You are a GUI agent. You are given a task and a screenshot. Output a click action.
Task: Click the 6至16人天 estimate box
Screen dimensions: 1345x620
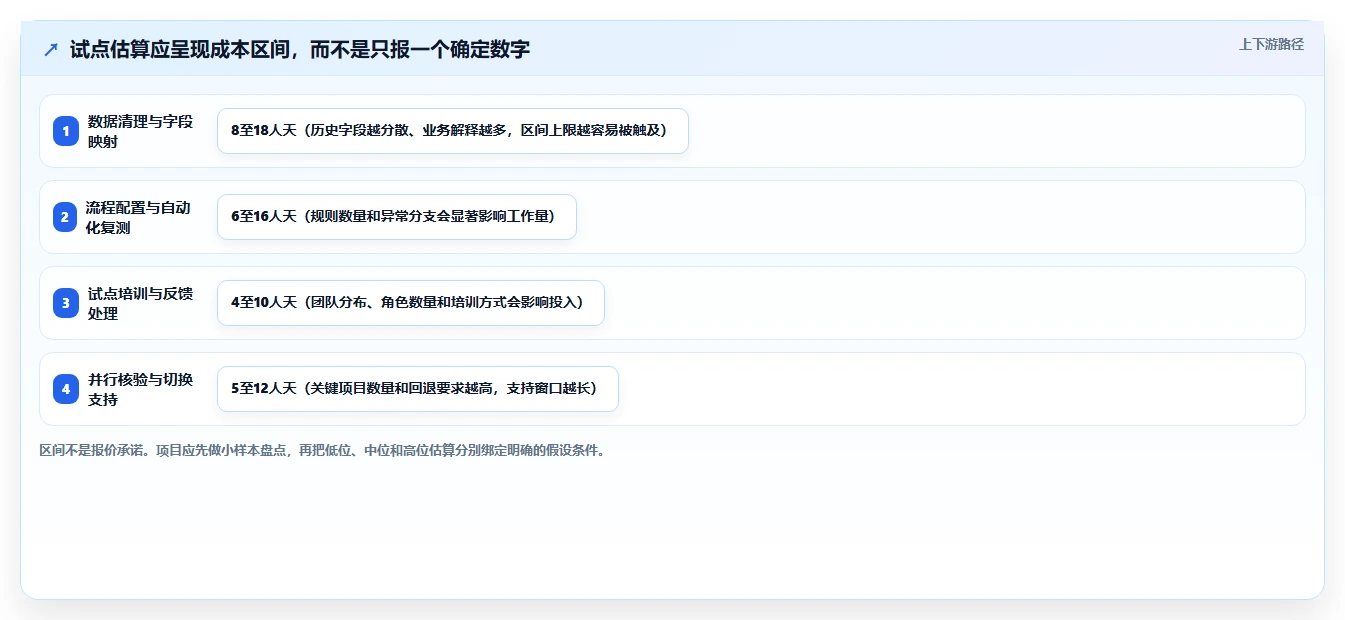[x=397, y=217]
